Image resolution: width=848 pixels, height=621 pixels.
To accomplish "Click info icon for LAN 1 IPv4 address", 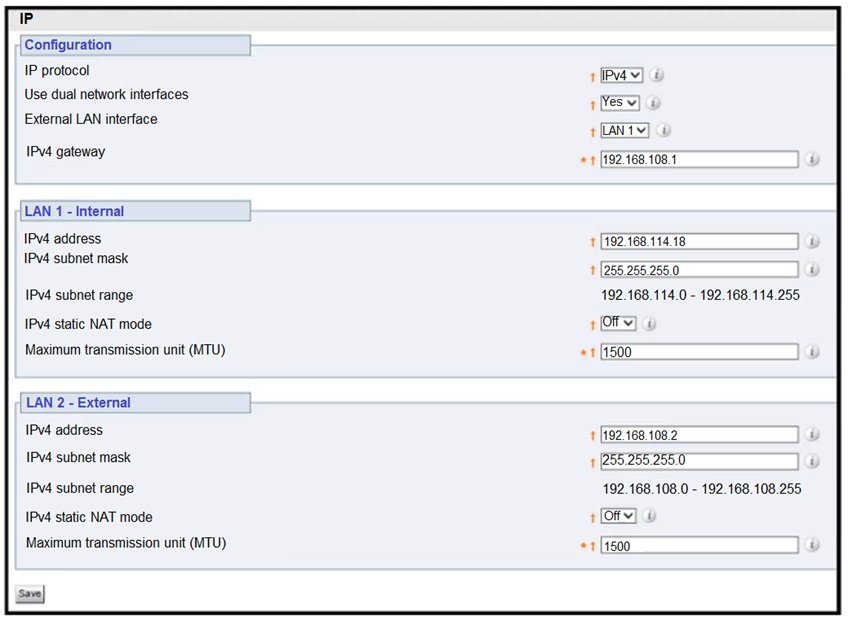I will pos(812,241).
